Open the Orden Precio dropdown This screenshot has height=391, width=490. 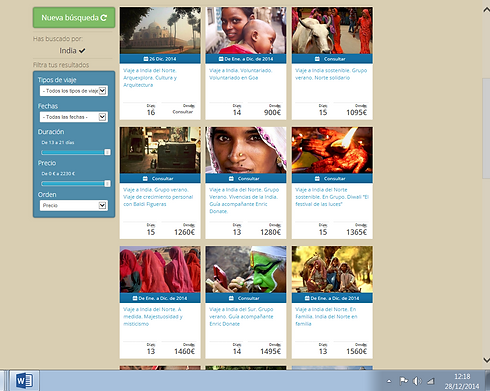(74, 205)
